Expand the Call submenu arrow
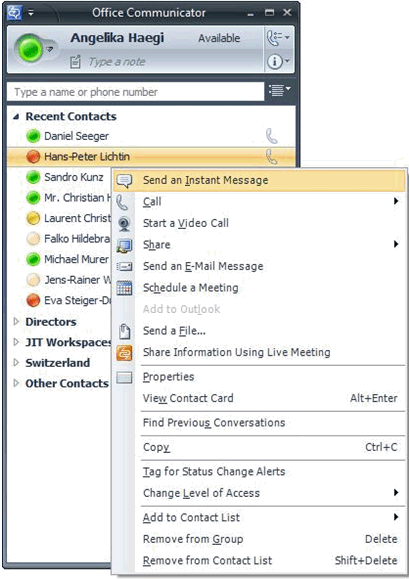Image resolution: width=409 pixels, height=579 pixels. coord(396,201)
